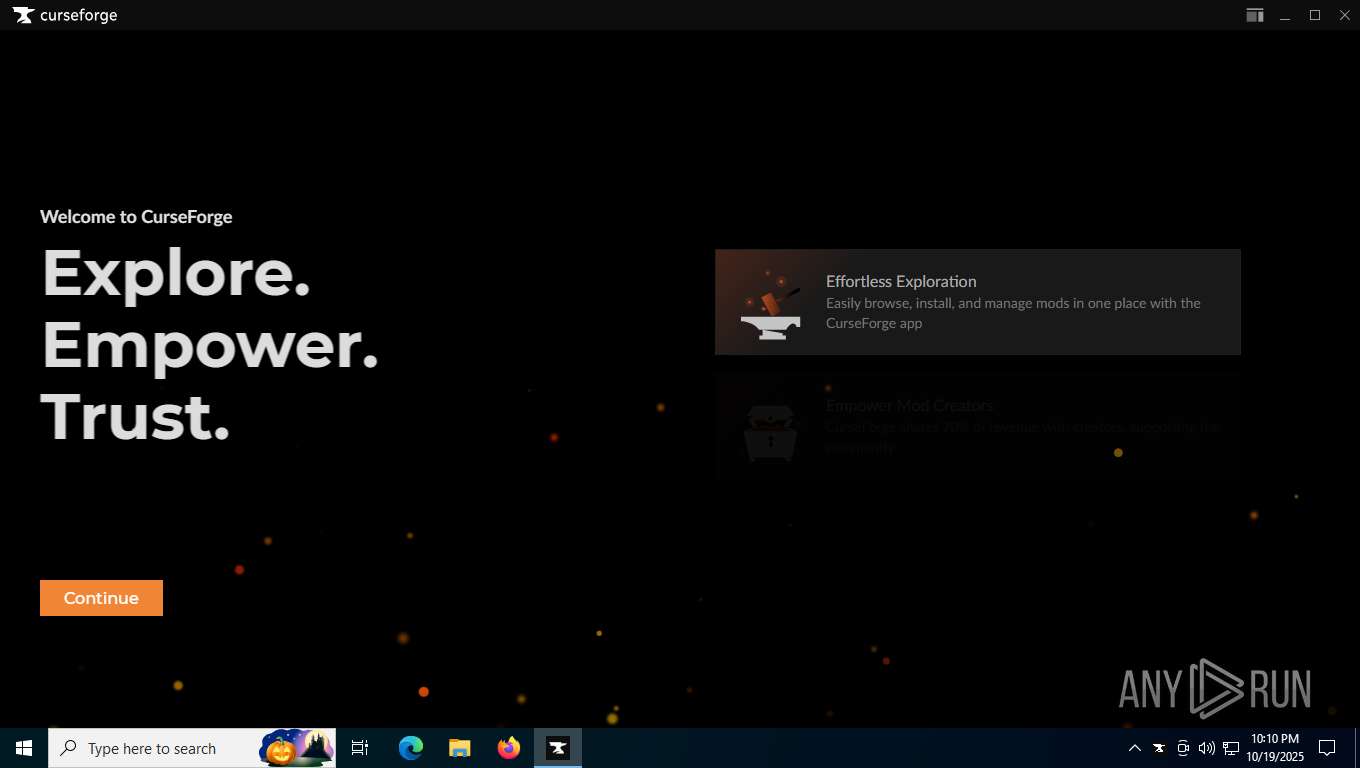Open the volume control in system tray
Screen dimensions: 1360x768
1207,748
